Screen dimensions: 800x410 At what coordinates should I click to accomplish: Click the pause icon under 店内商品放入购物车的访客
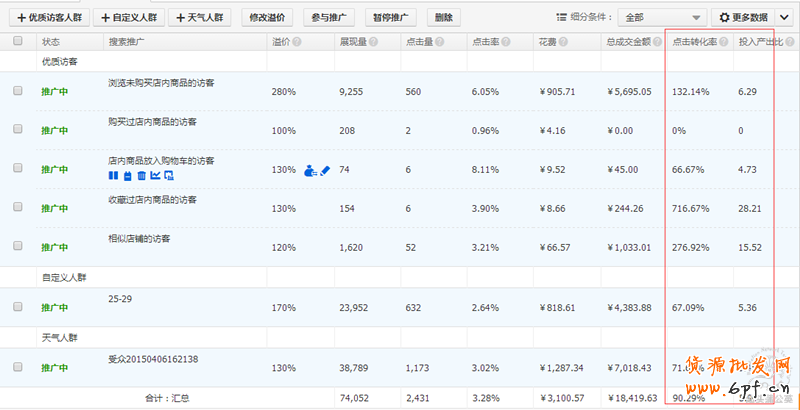[112, 176]
